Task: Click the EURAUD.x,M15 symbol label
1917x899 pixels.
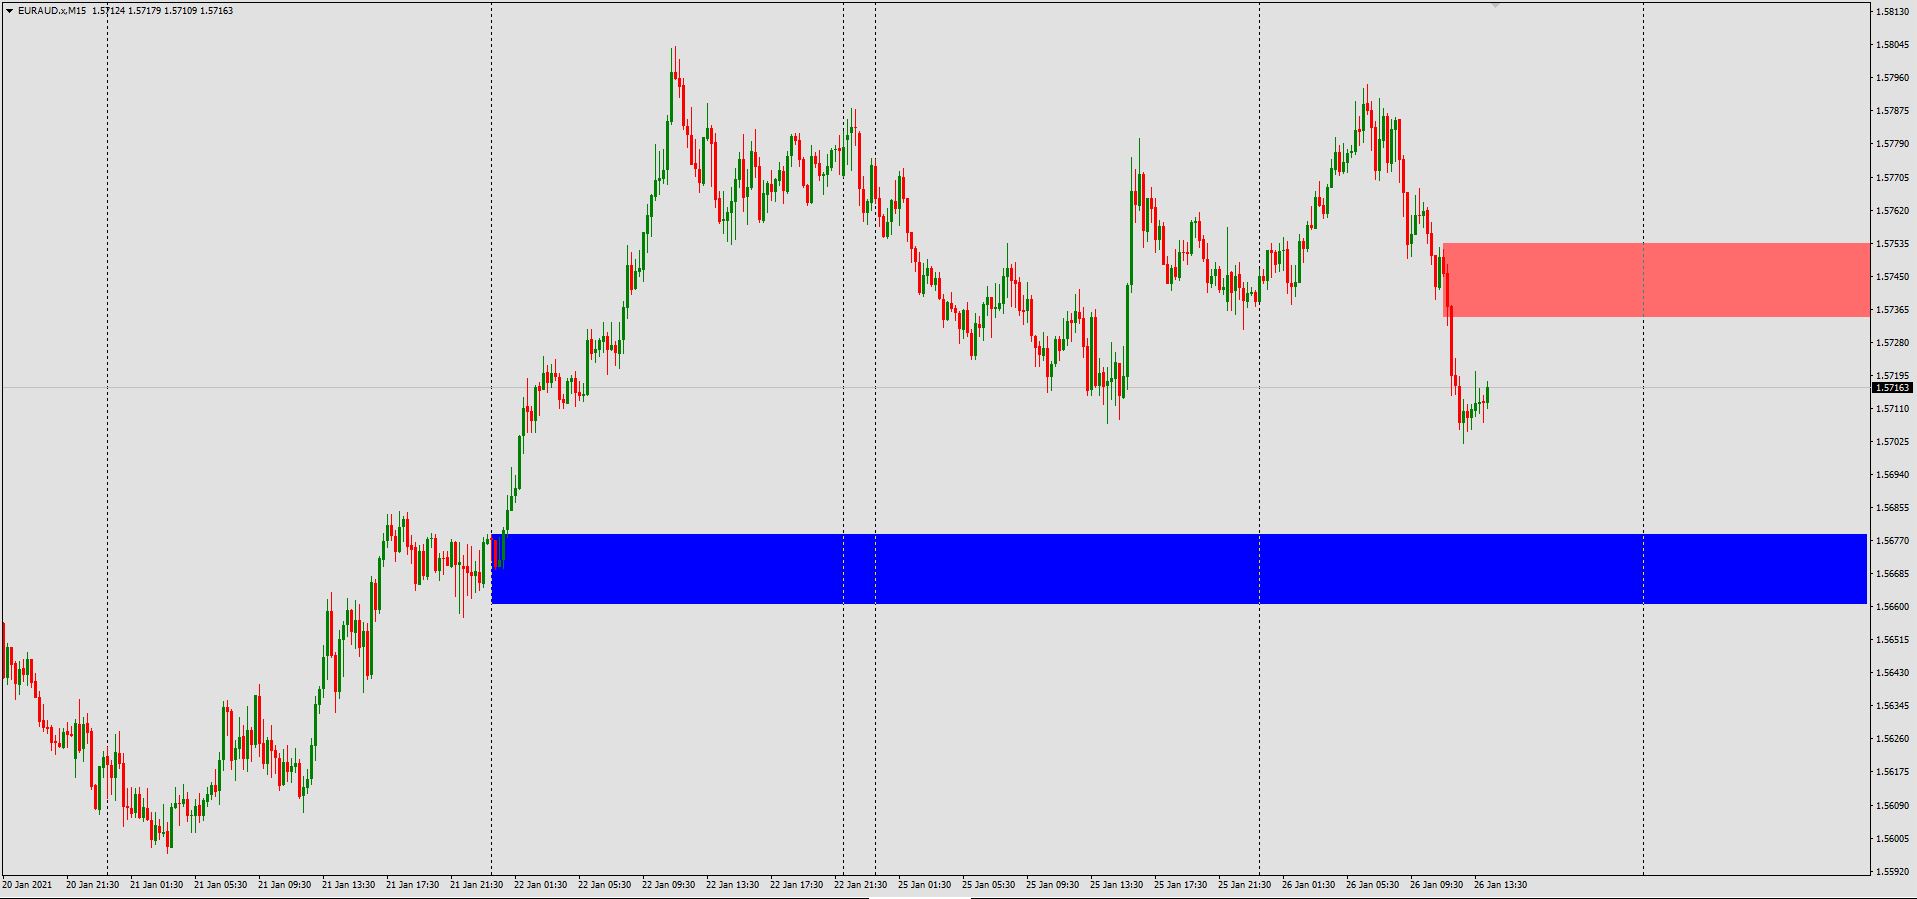Action: pyautogui.click(x=51, y=11)
